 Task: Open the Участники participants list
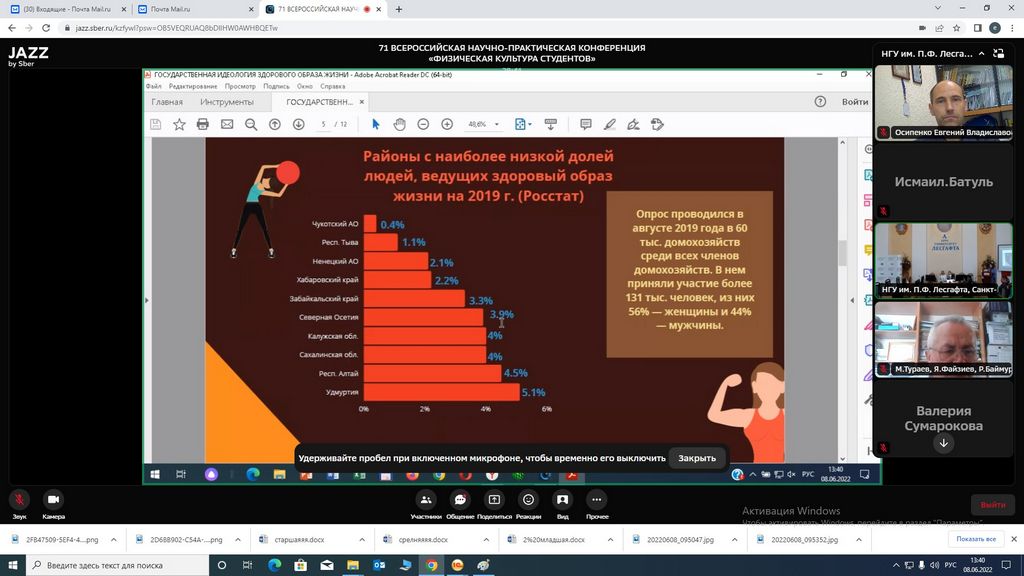point(426,500)
